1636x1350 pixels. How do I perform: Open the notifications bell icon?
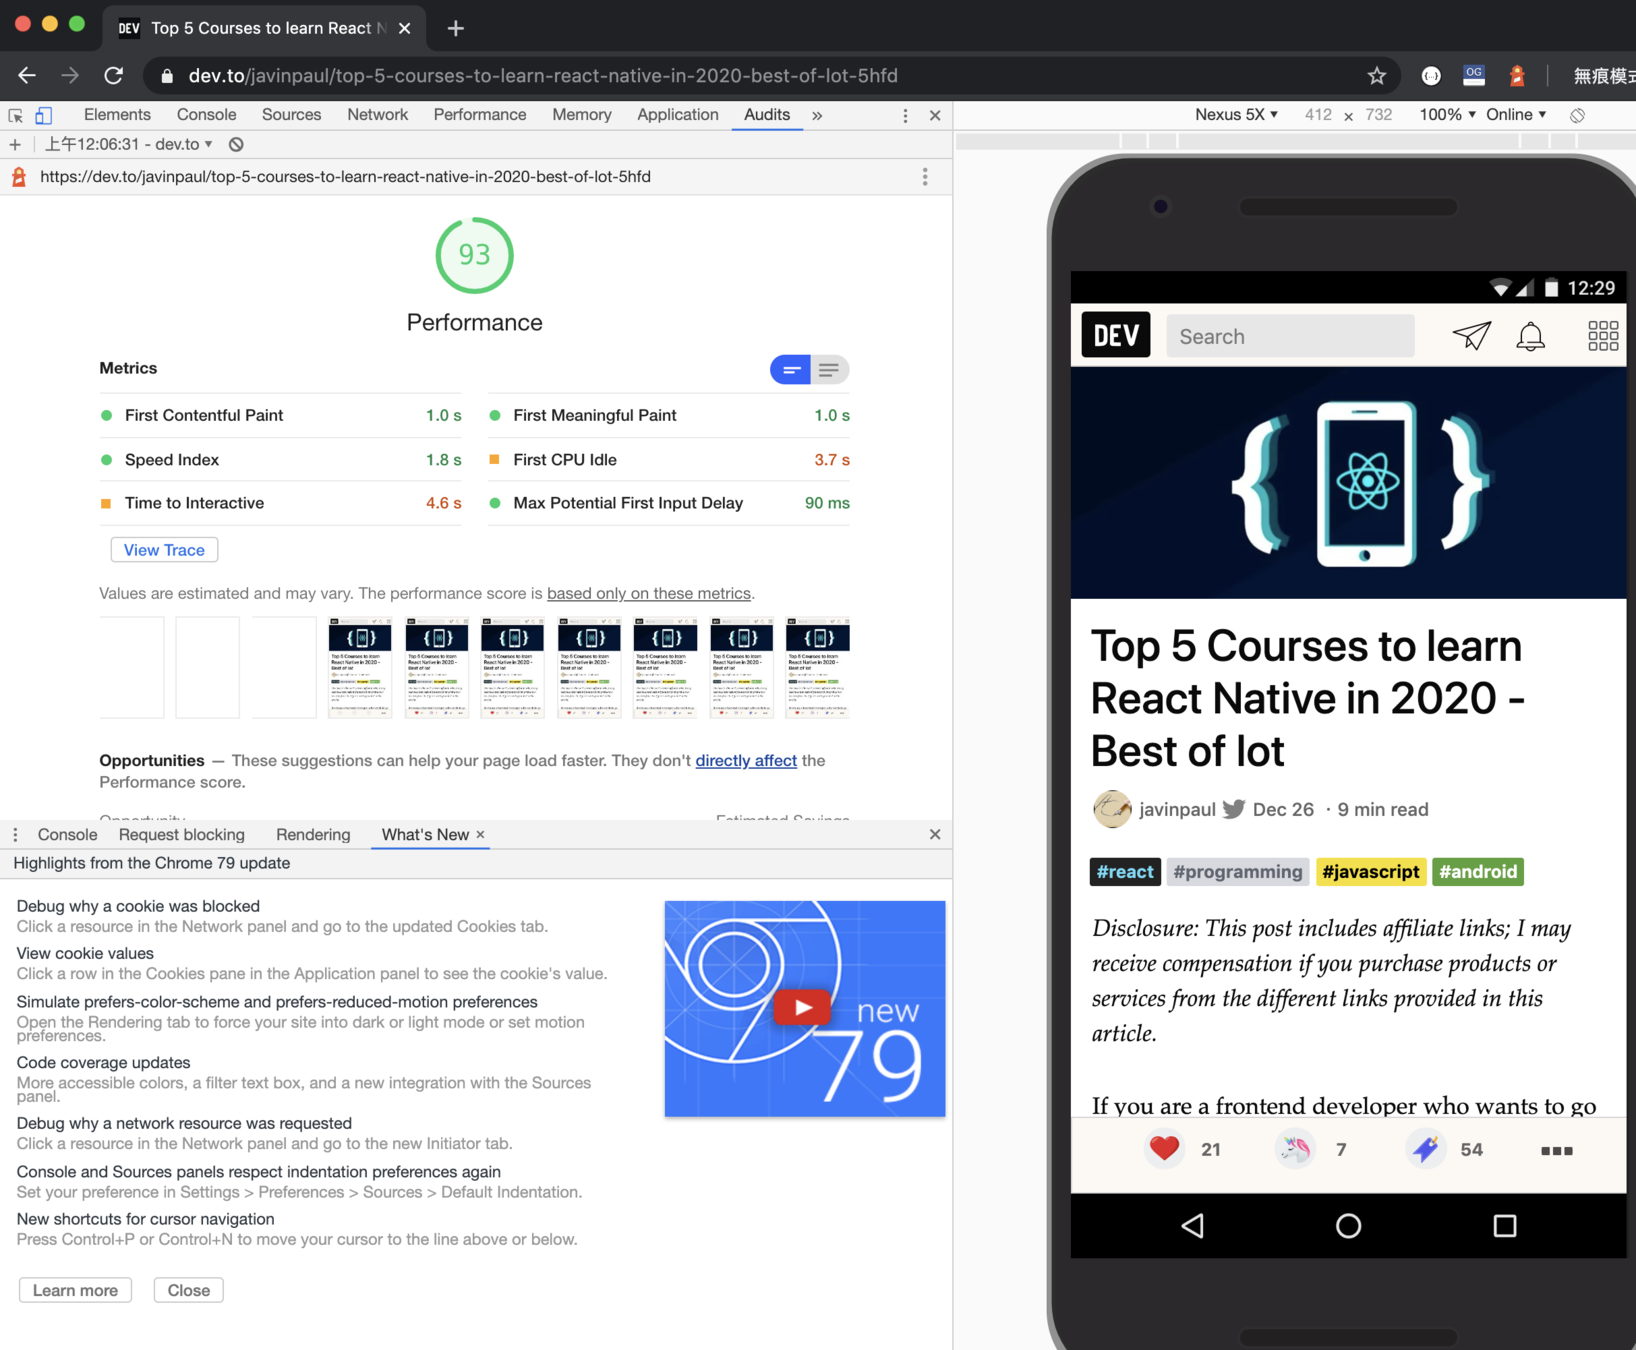pyautogui.click(x=1530, y=336)
